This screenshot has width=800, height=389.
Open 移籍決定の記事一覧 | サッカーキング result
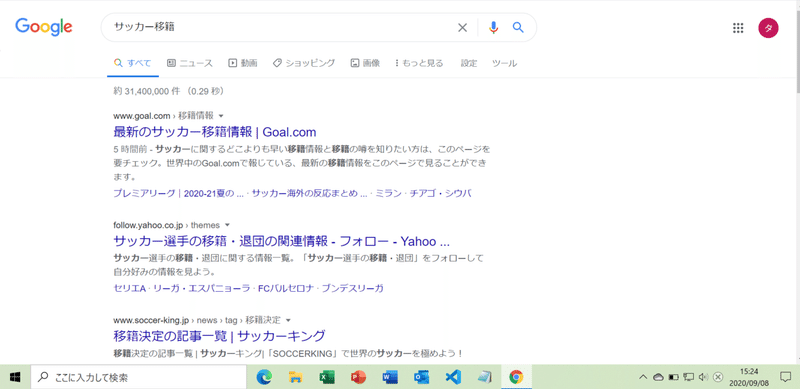(219, 336)
